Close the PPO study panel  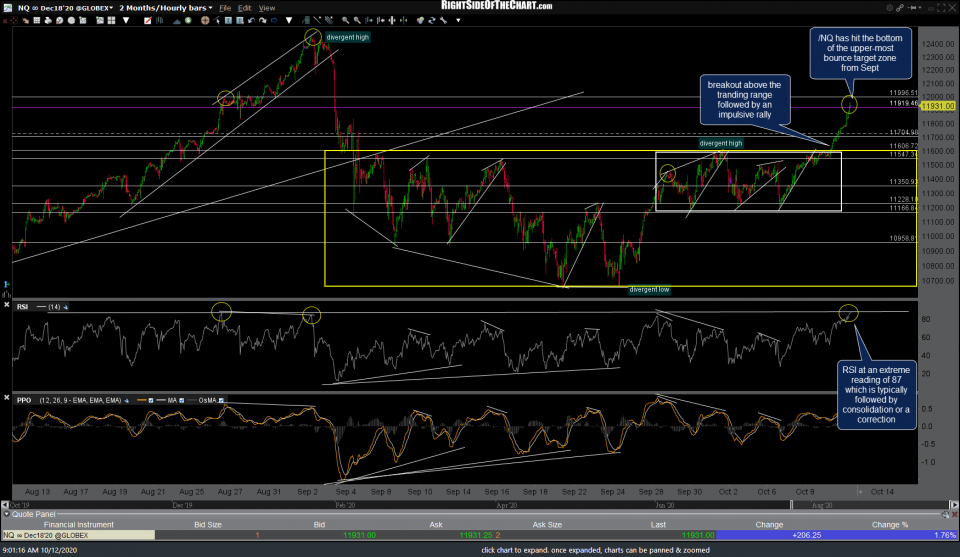click(6, 398)
